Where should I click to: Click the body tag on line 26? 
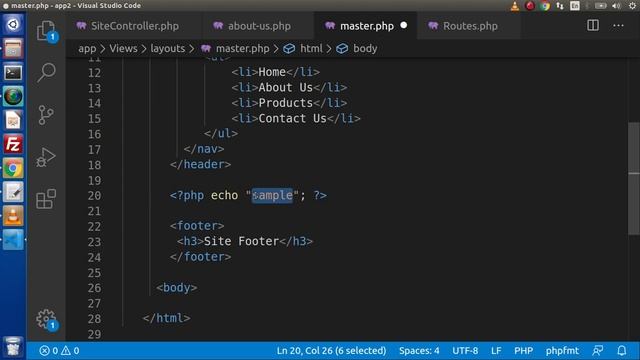(x=177, y=288)
